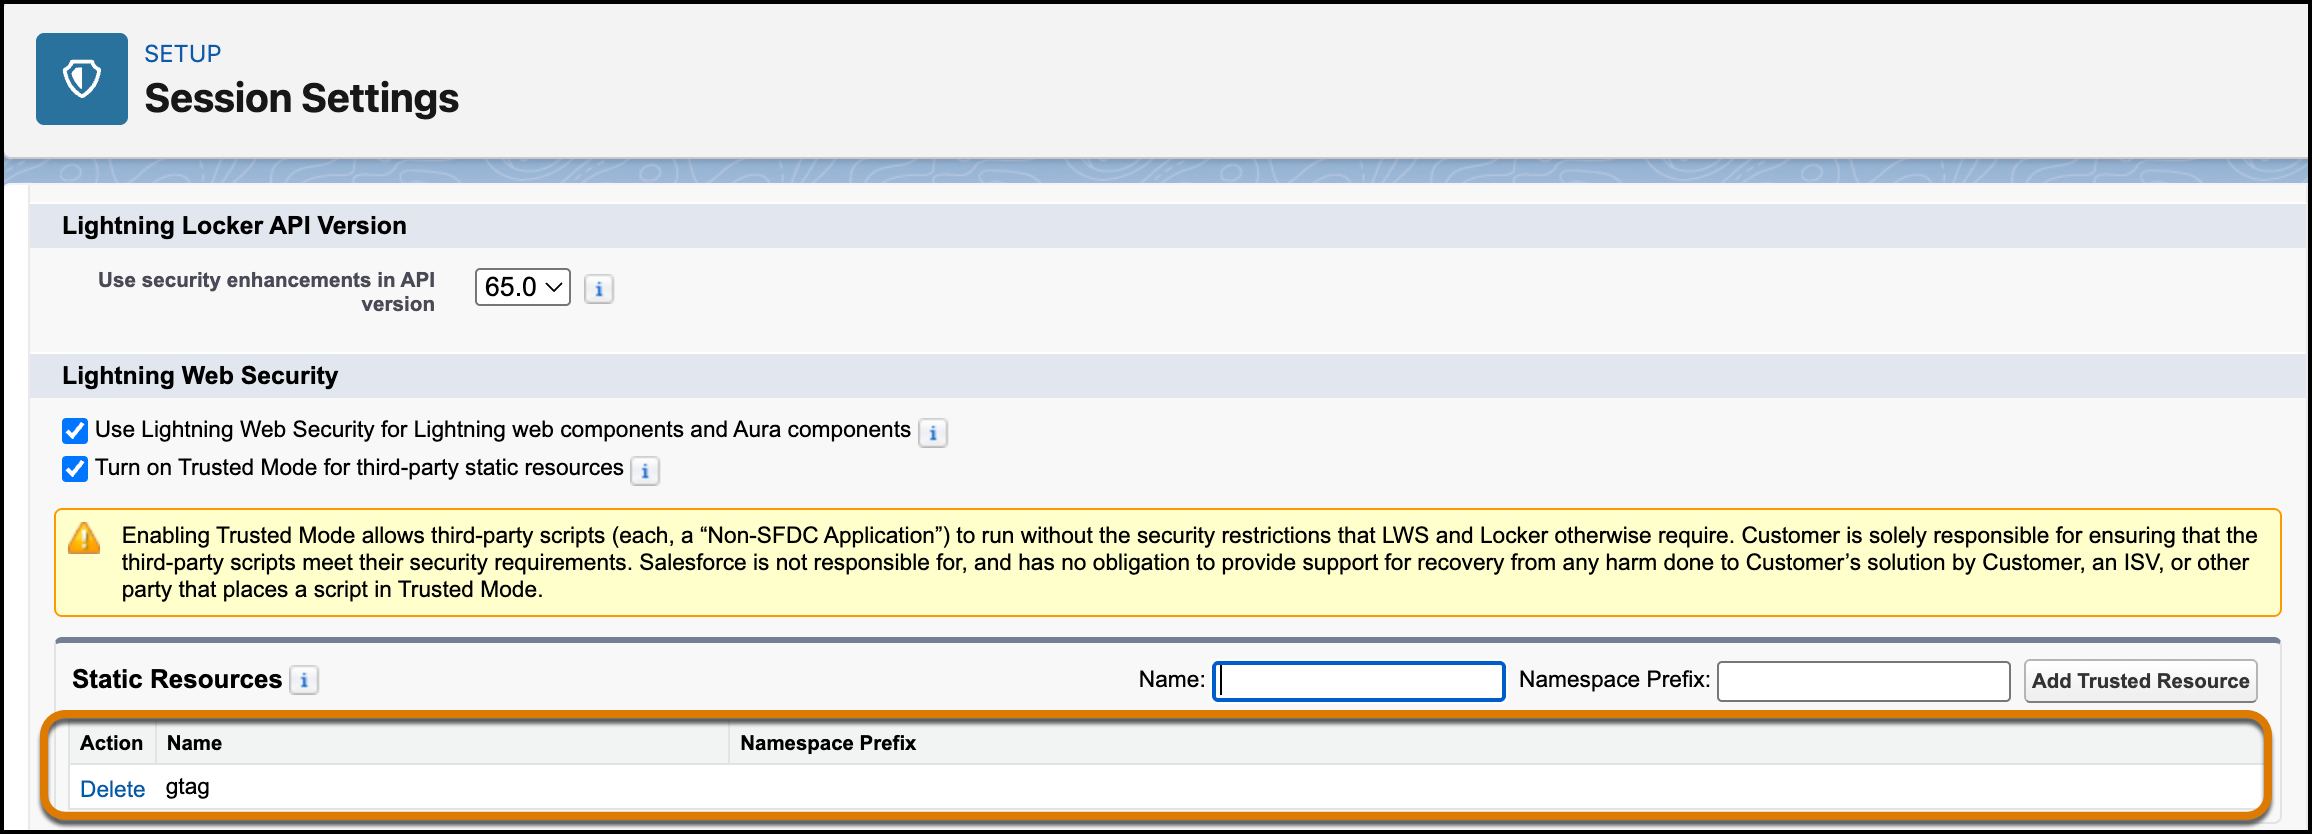Click the info icon beside Trusted Mode checkbox
The image size is (2312, 834).
(646, 471)
